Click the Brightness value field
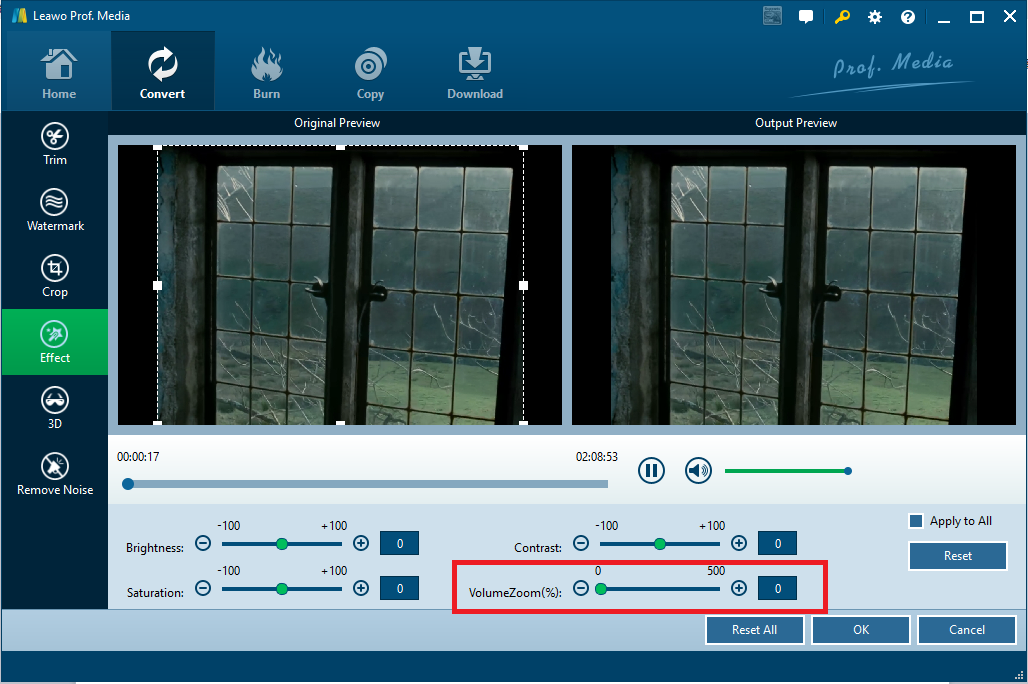 coord(399,543)
